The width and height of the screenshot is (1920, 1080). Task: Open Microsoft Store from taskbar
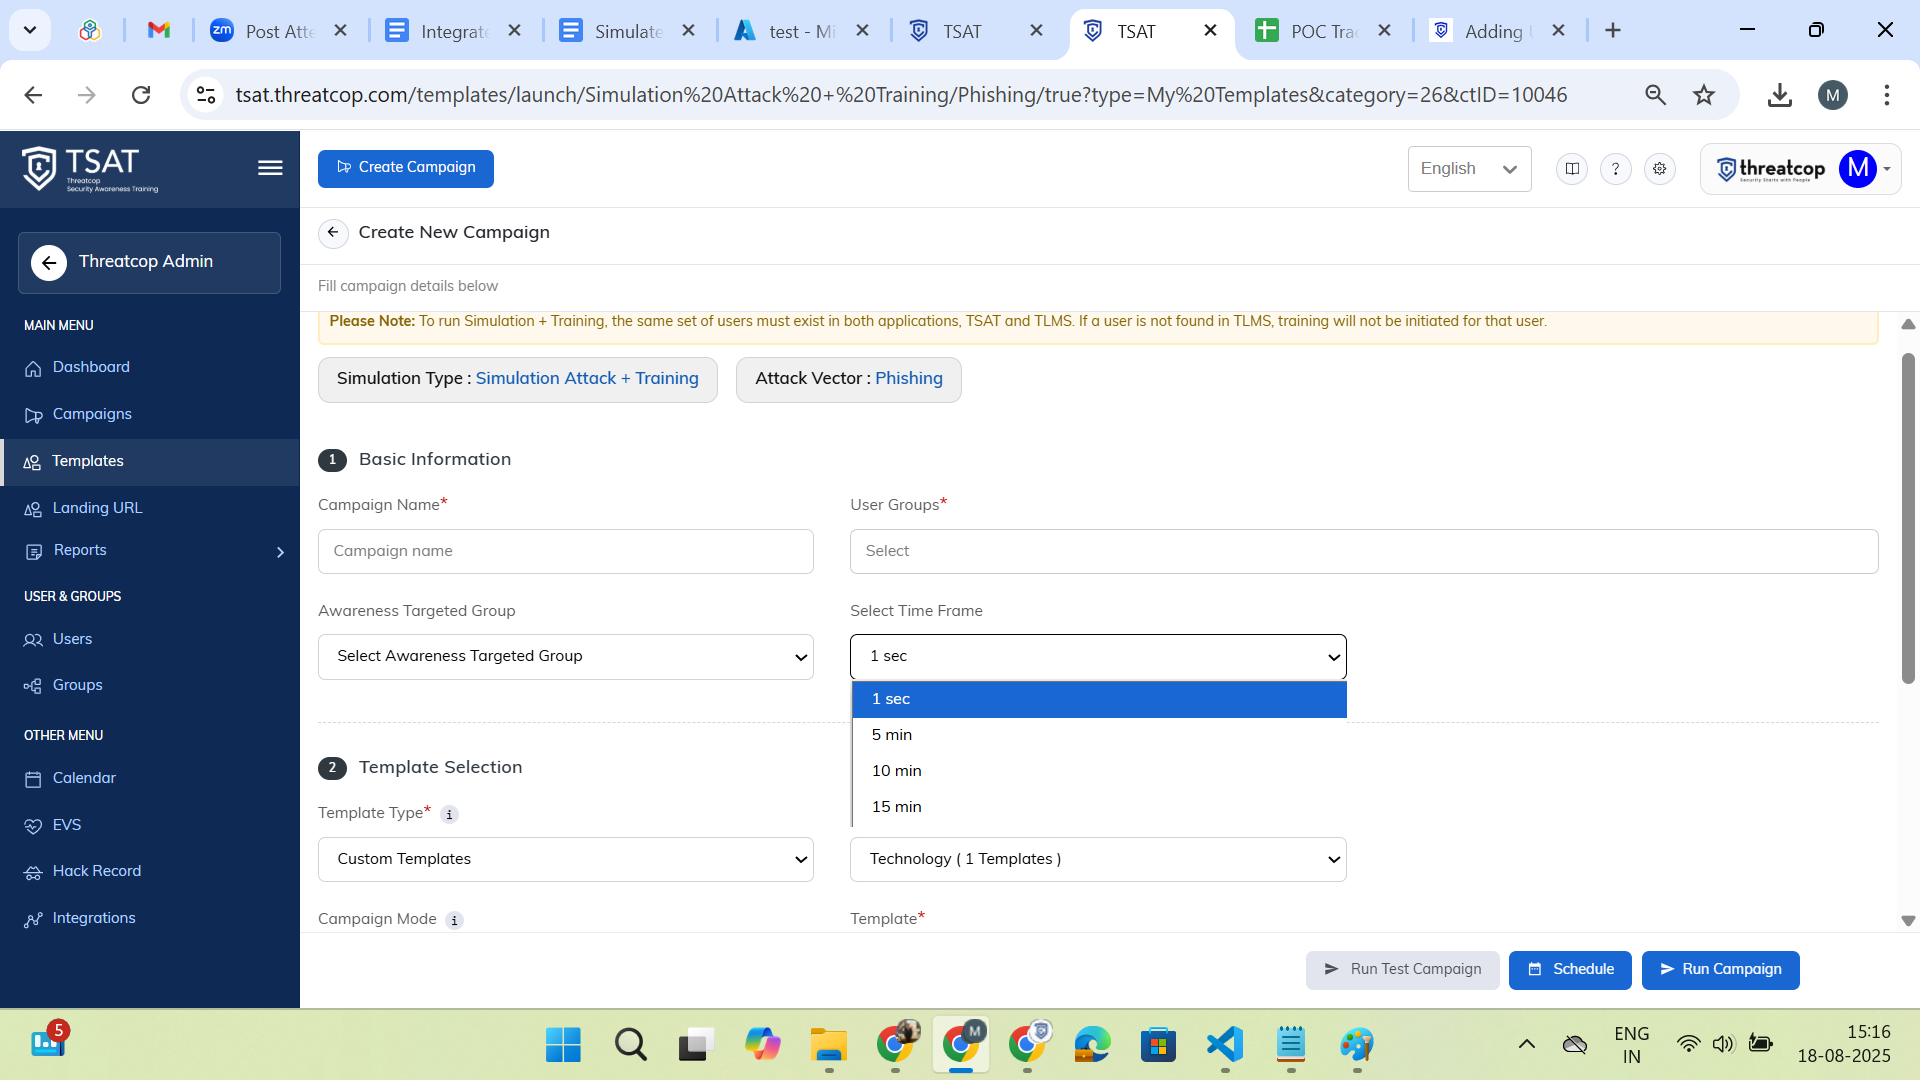click(1158, 1045)
